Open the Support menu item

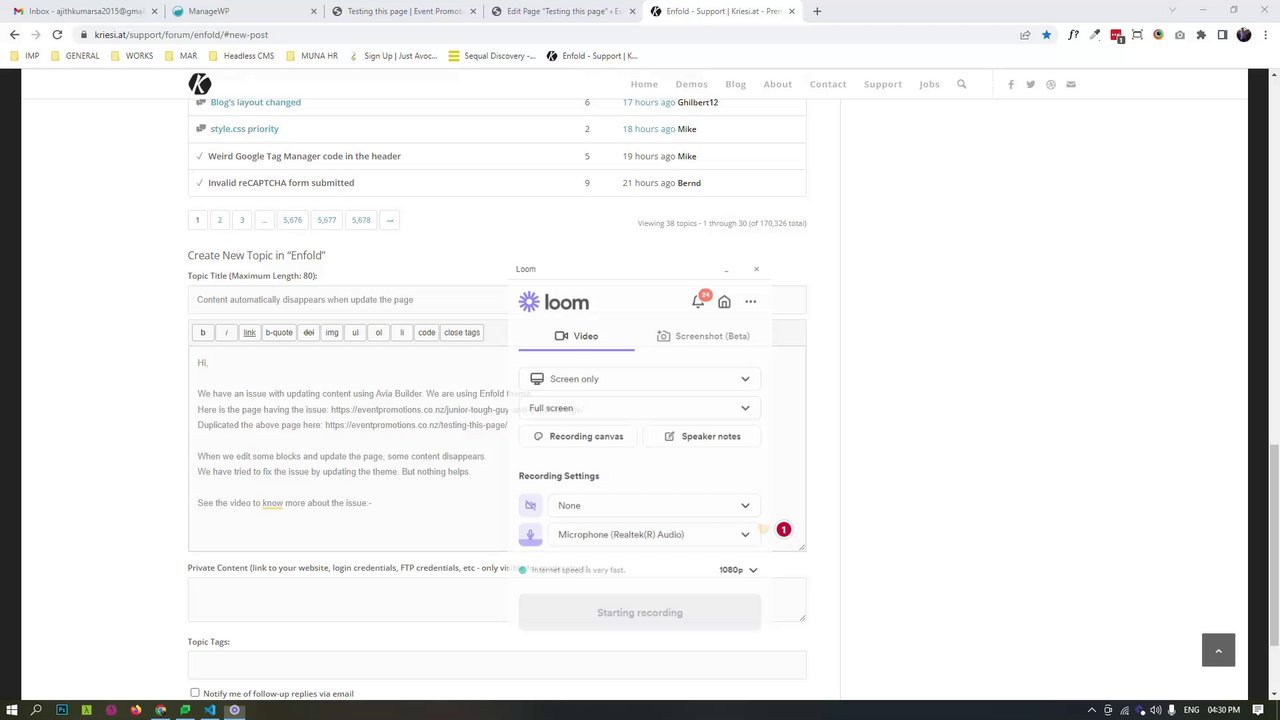pyautogui.click(x=883, y=84)
